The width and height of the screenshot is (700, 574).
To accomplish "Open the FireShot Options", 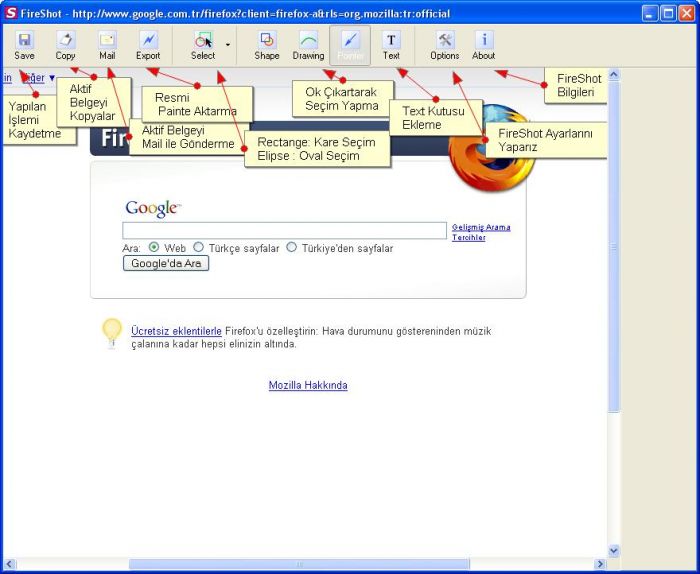I will [445, 45].
